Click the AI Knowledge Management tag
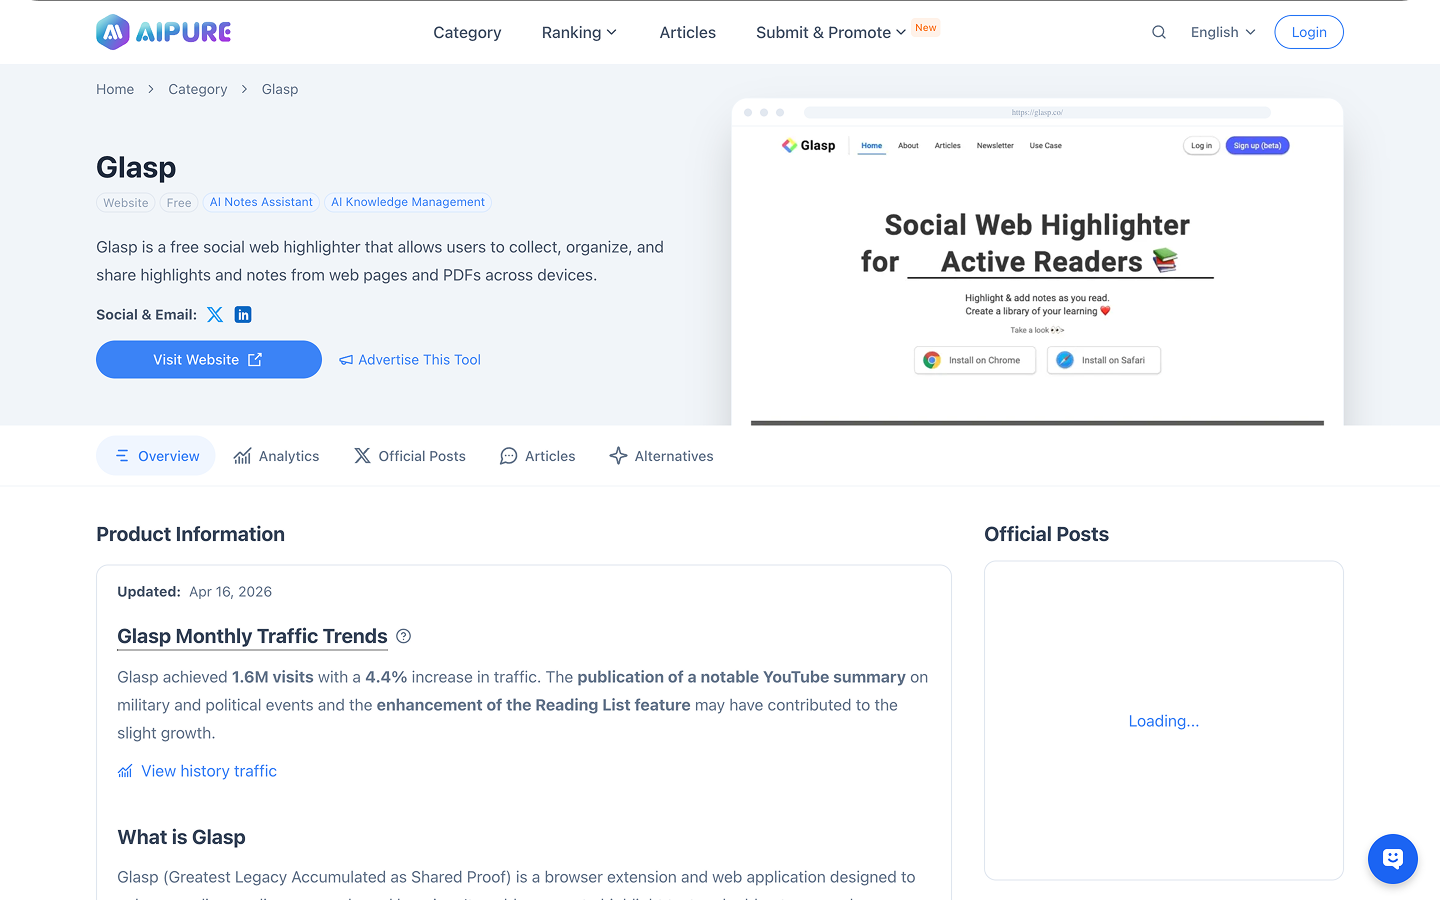Screen dimensions: 1440x900 [408, 202]
